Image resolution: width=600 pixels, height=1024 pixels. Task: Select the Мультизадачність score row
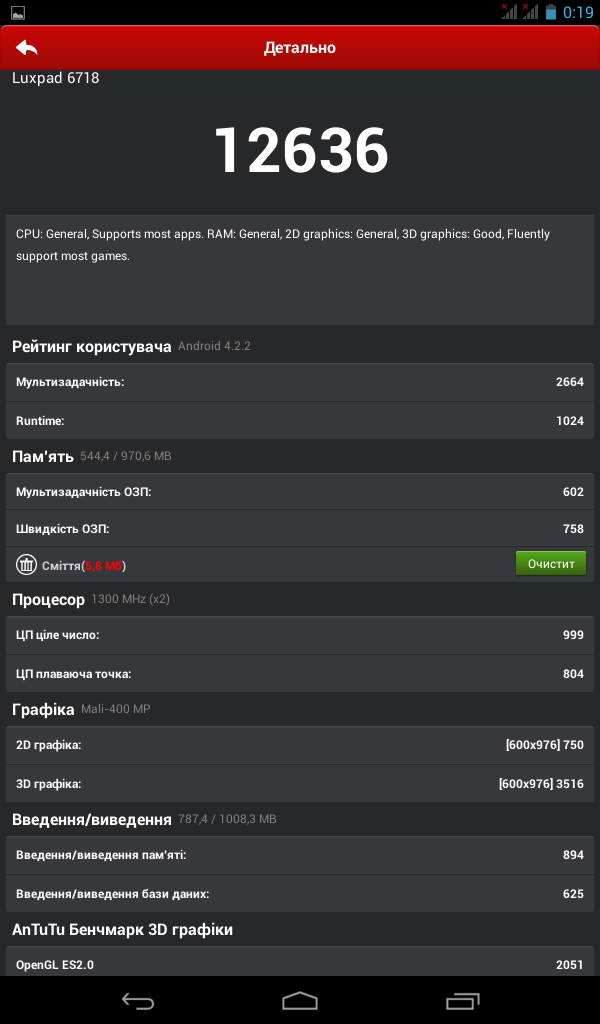300,382
